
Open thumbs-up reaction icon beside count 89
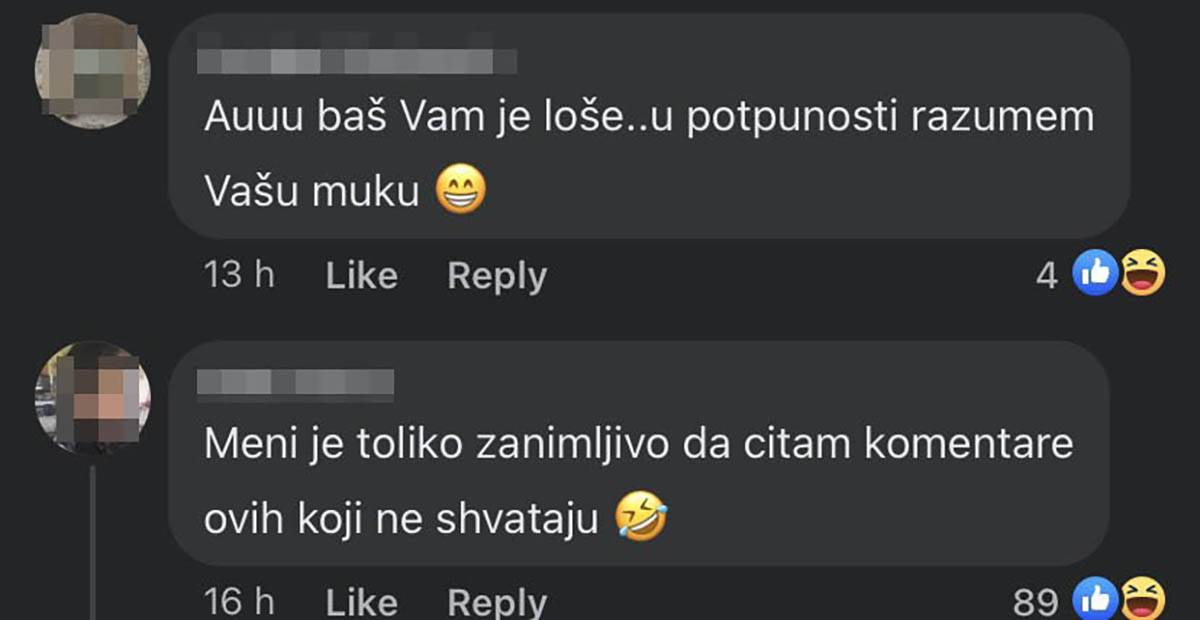(x=1094, y=598)
